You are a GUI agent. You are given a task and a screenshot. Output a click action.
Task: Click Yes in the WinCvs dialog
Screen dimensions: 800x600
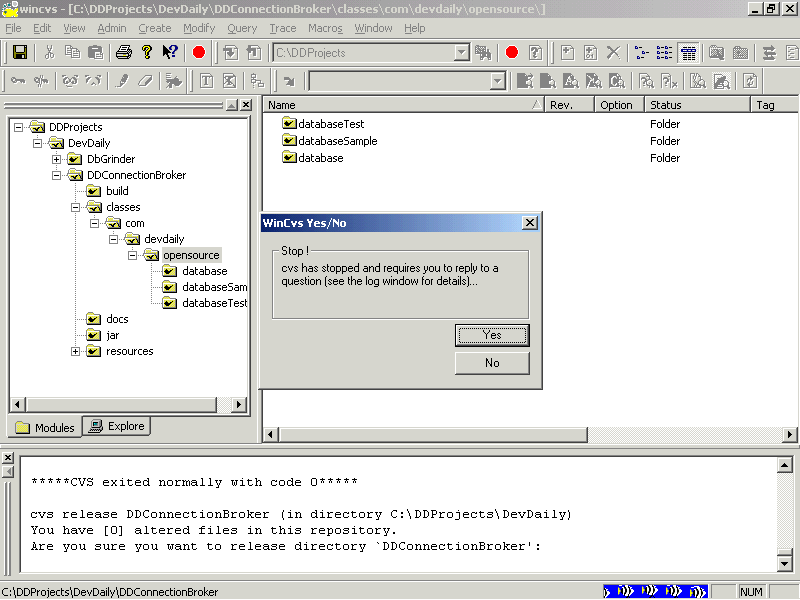tap(492, 335)
